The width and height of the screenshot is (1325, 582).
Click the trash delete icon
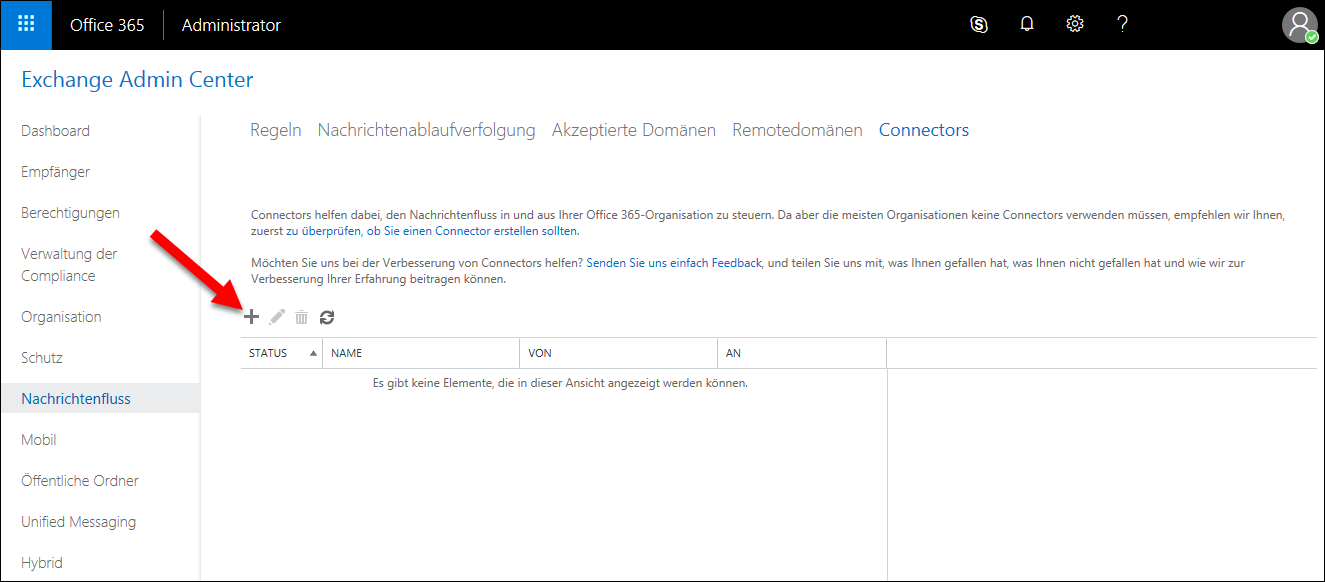pos(301,316)
